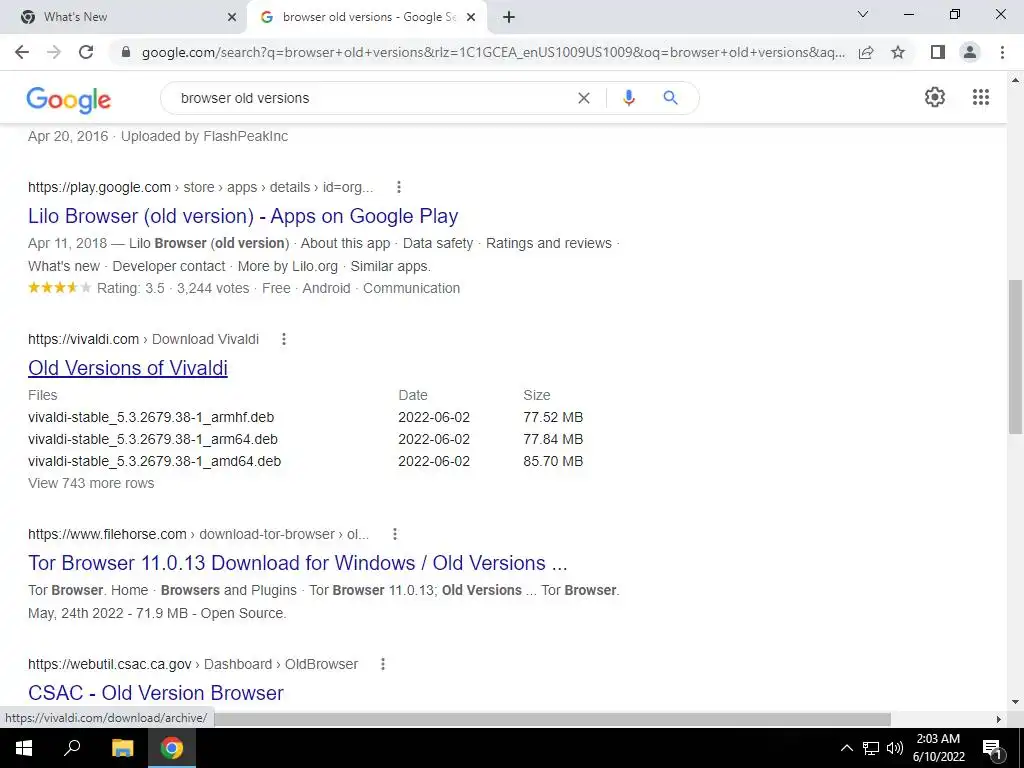Open the Chrome three-dot menu

coord(1002,52)
